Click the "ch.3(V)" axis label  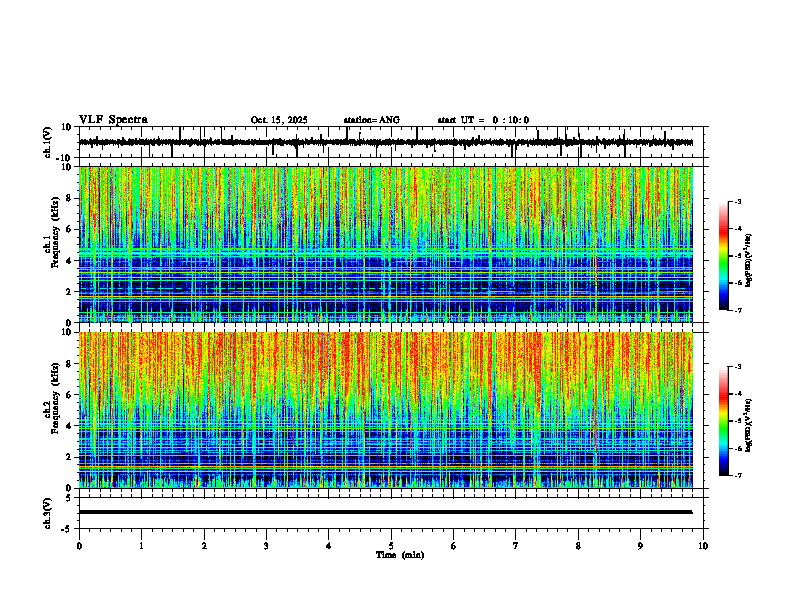(47, 513)
